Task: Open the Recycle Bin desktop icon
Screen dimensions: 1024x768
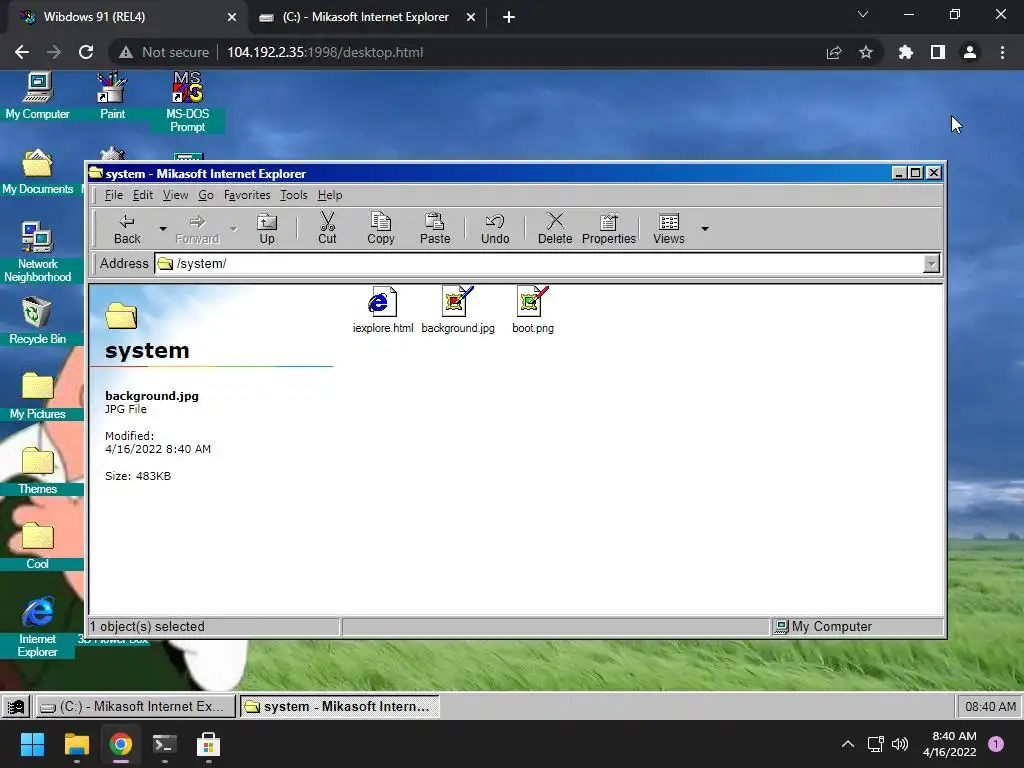Action: [37, 321]
